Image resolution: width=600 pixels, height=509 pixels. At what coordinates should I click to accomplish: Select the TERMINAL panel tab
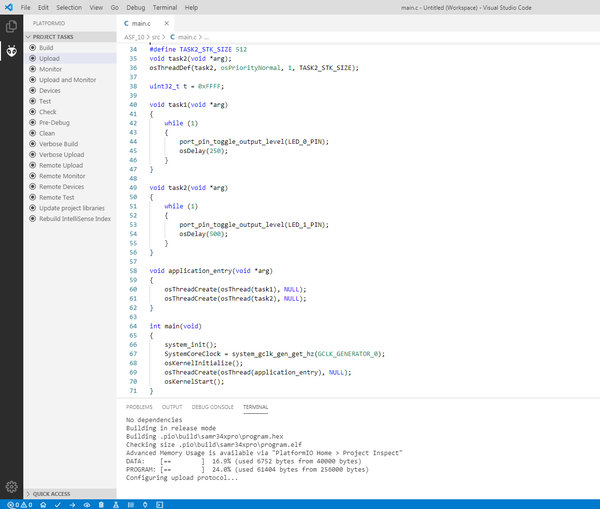[x=256, y=407]
